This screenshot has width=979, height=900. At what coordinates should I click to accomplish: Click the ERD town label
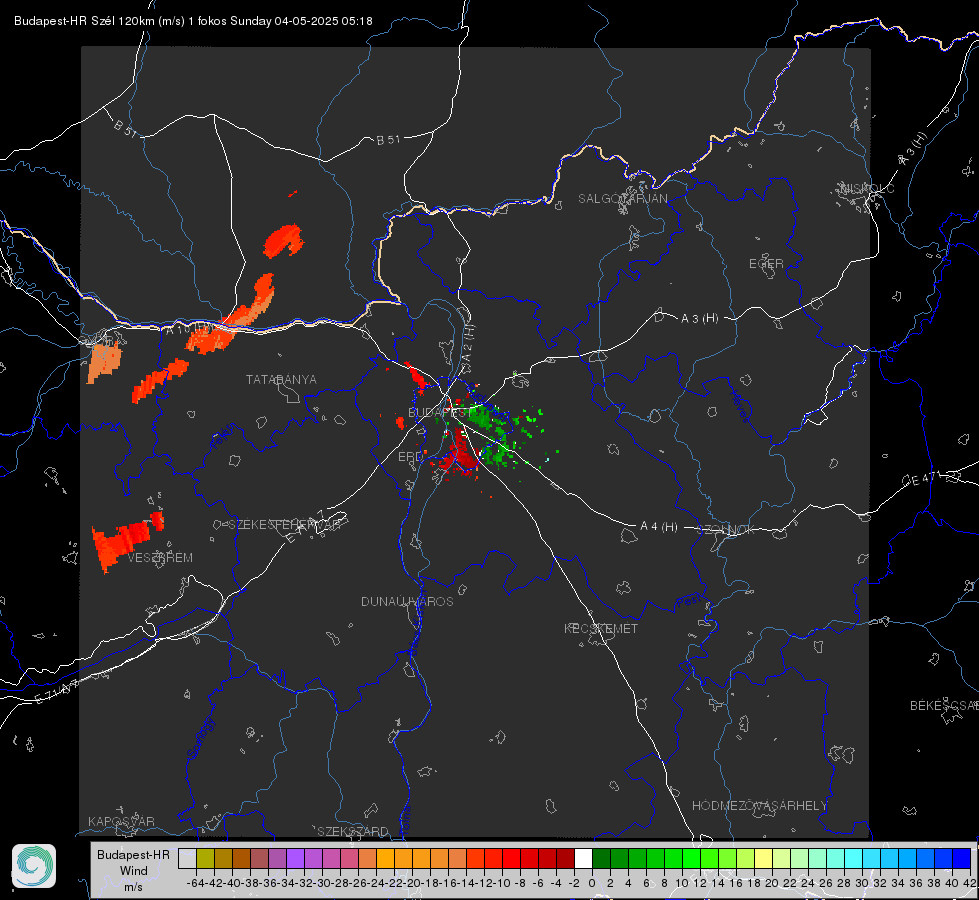410,457
